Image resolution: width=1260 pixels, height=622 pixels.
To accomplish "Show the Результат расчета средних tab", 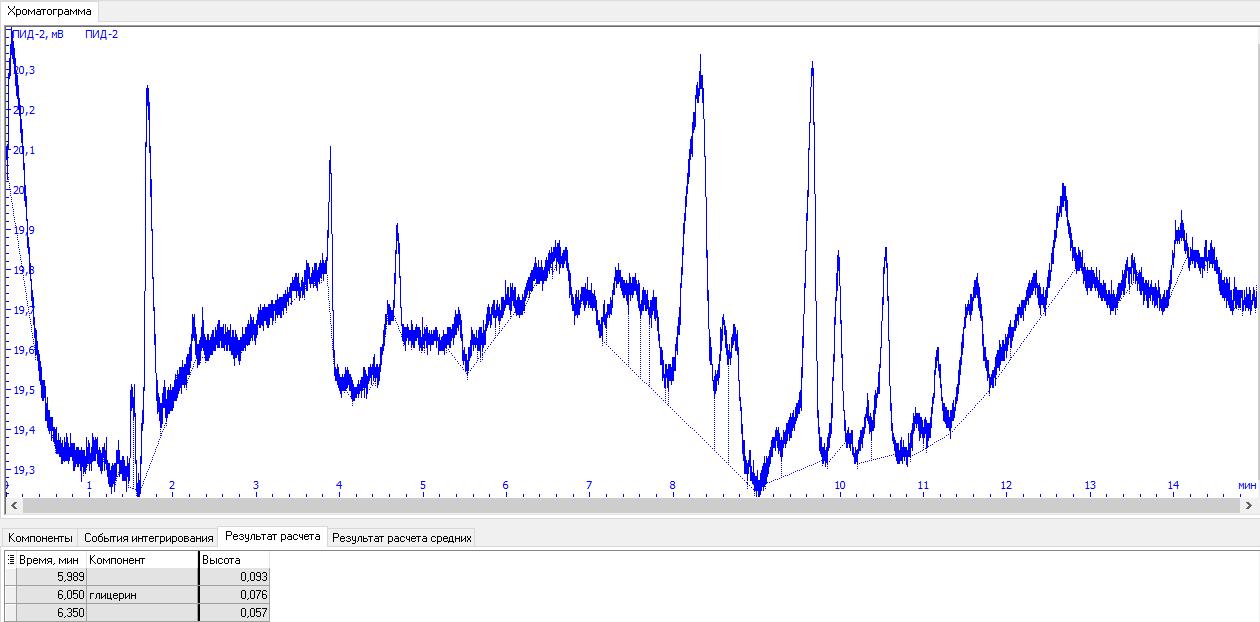I will pyautogui.click(x=401, y=538).
